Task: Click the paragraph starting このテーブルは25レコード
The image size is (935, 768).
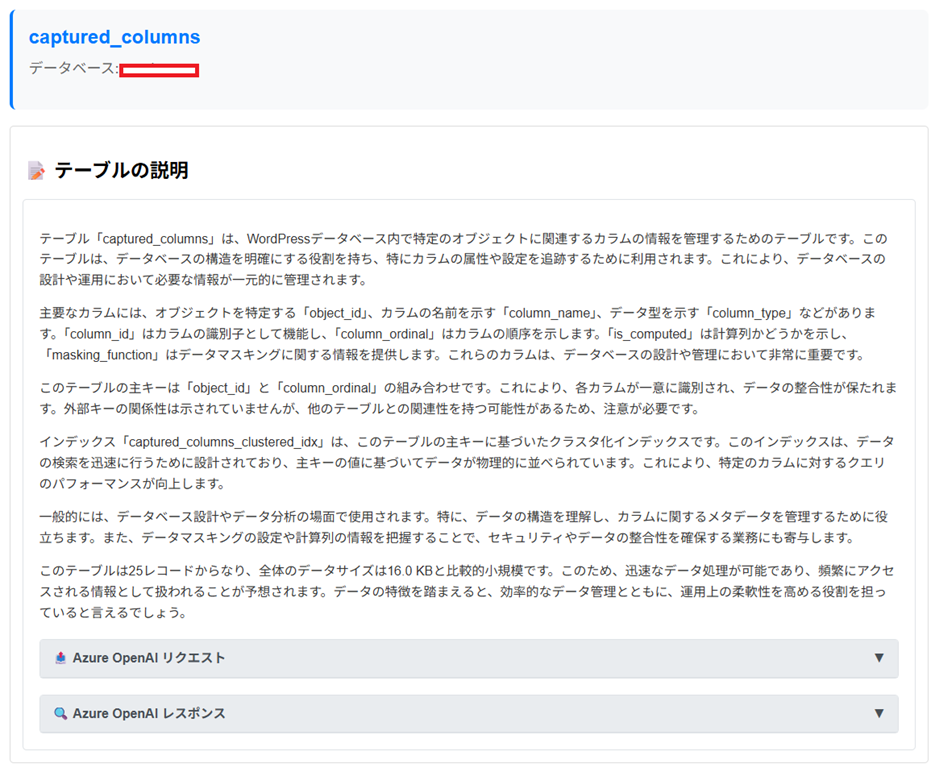Action: (467, 592)
